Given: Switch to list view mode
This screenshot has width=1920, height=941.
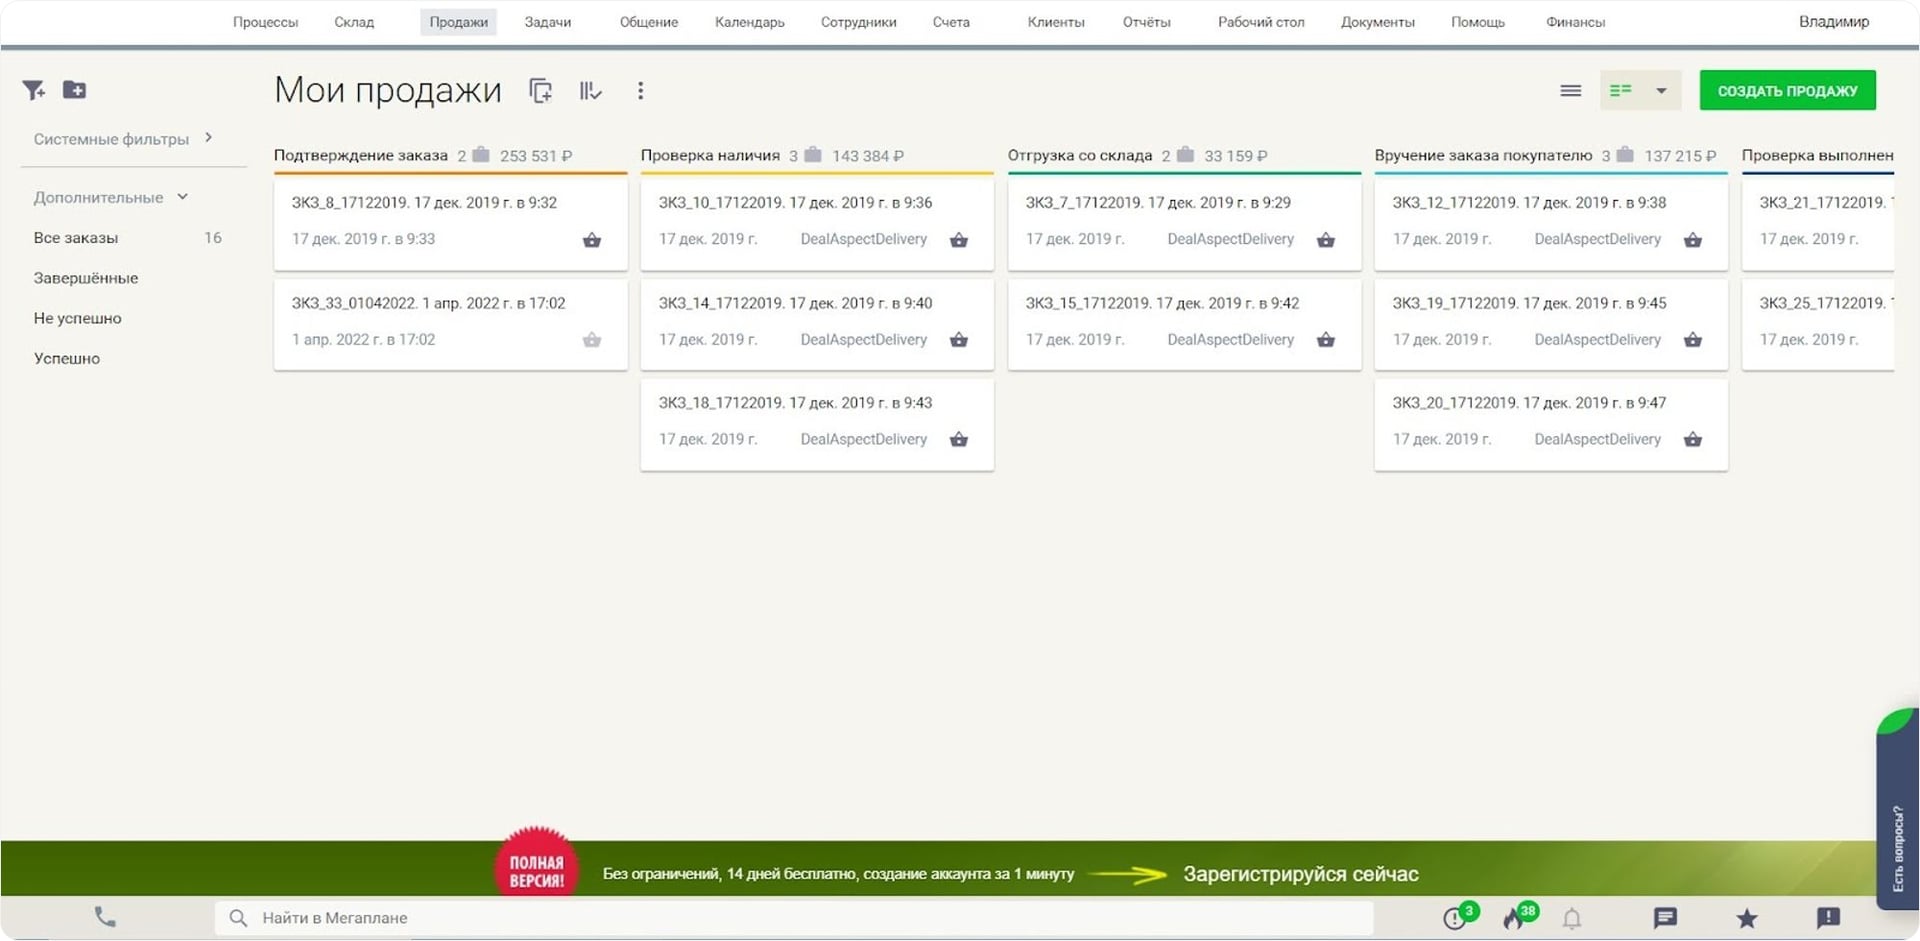Looking at the screenshot, I should (x=1570, y=91).
